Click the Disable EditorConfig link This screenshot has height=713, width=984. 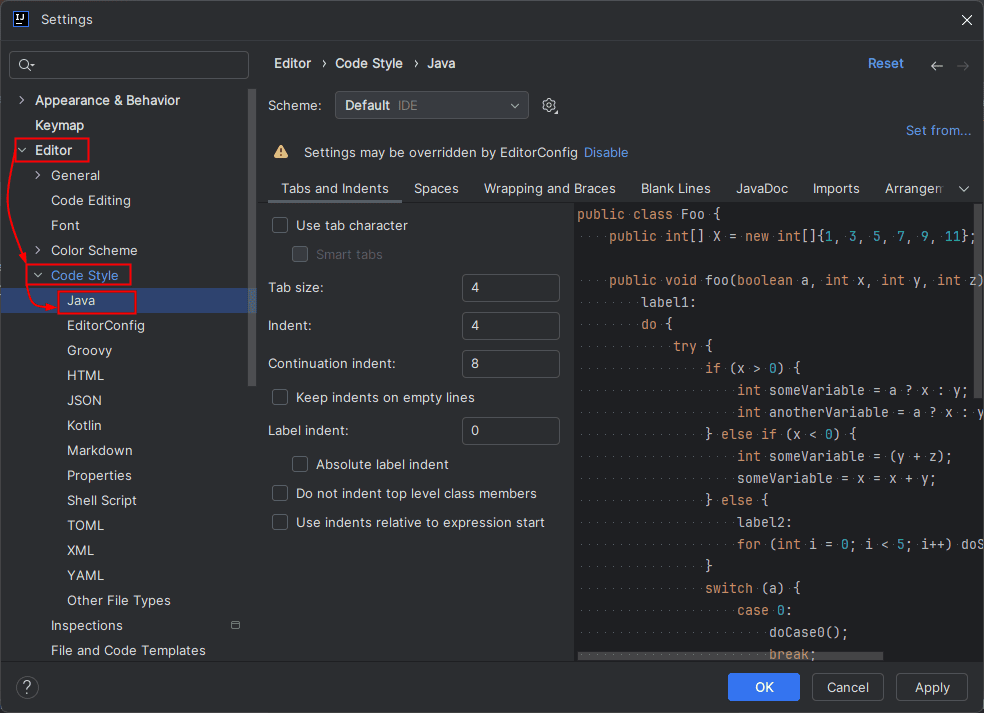[606, 153]
